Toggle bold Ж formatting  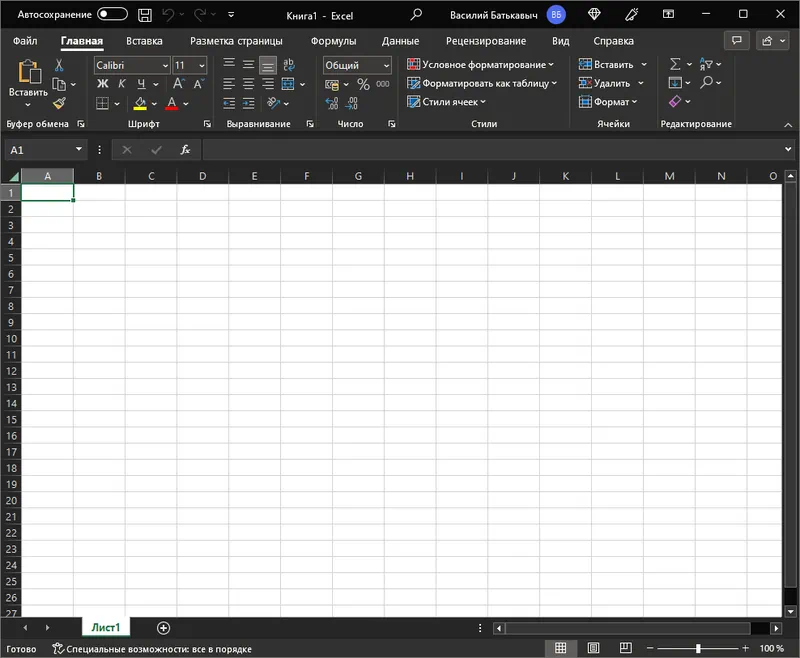102,84
